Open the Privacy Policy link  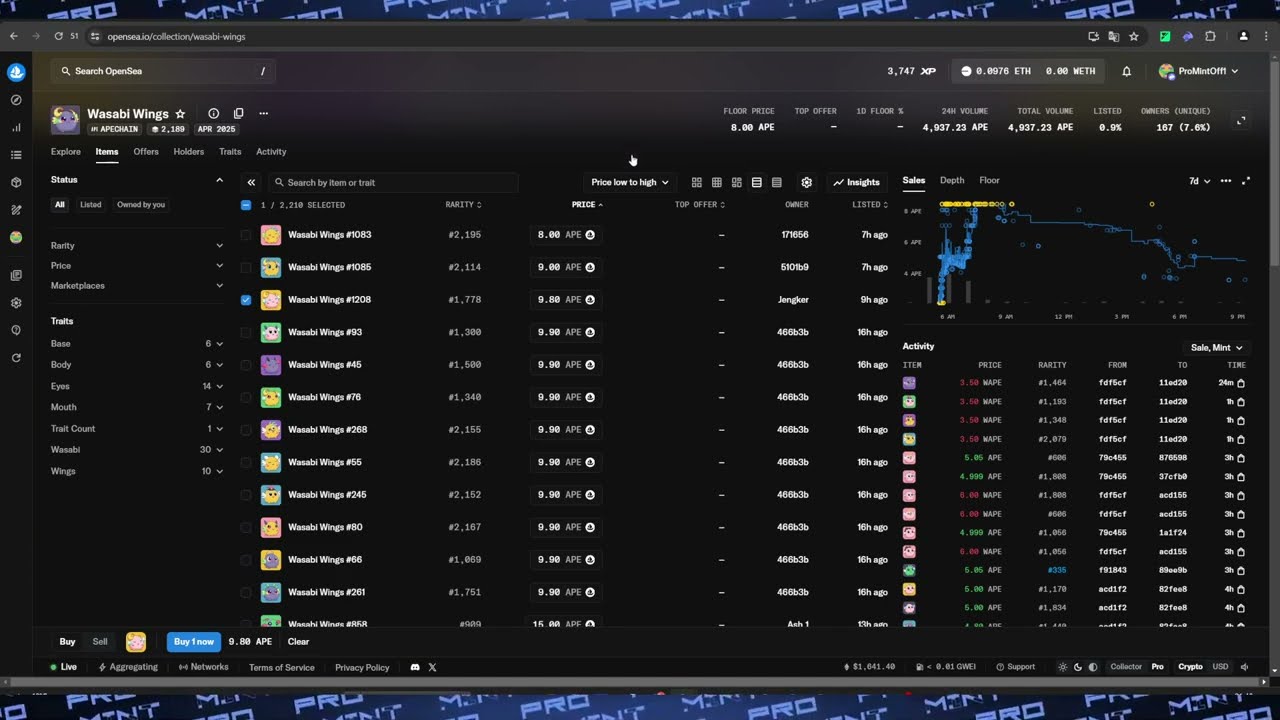pos(362,667)
